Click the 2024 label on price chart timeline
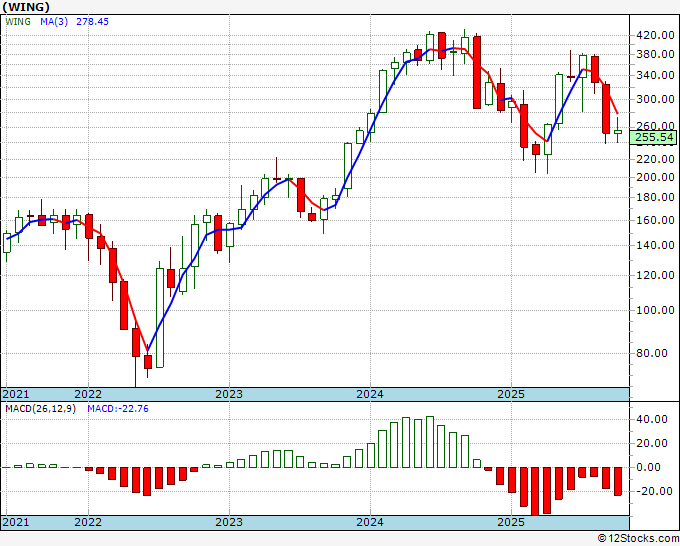680x546 pixels. [x=370, y=394]
